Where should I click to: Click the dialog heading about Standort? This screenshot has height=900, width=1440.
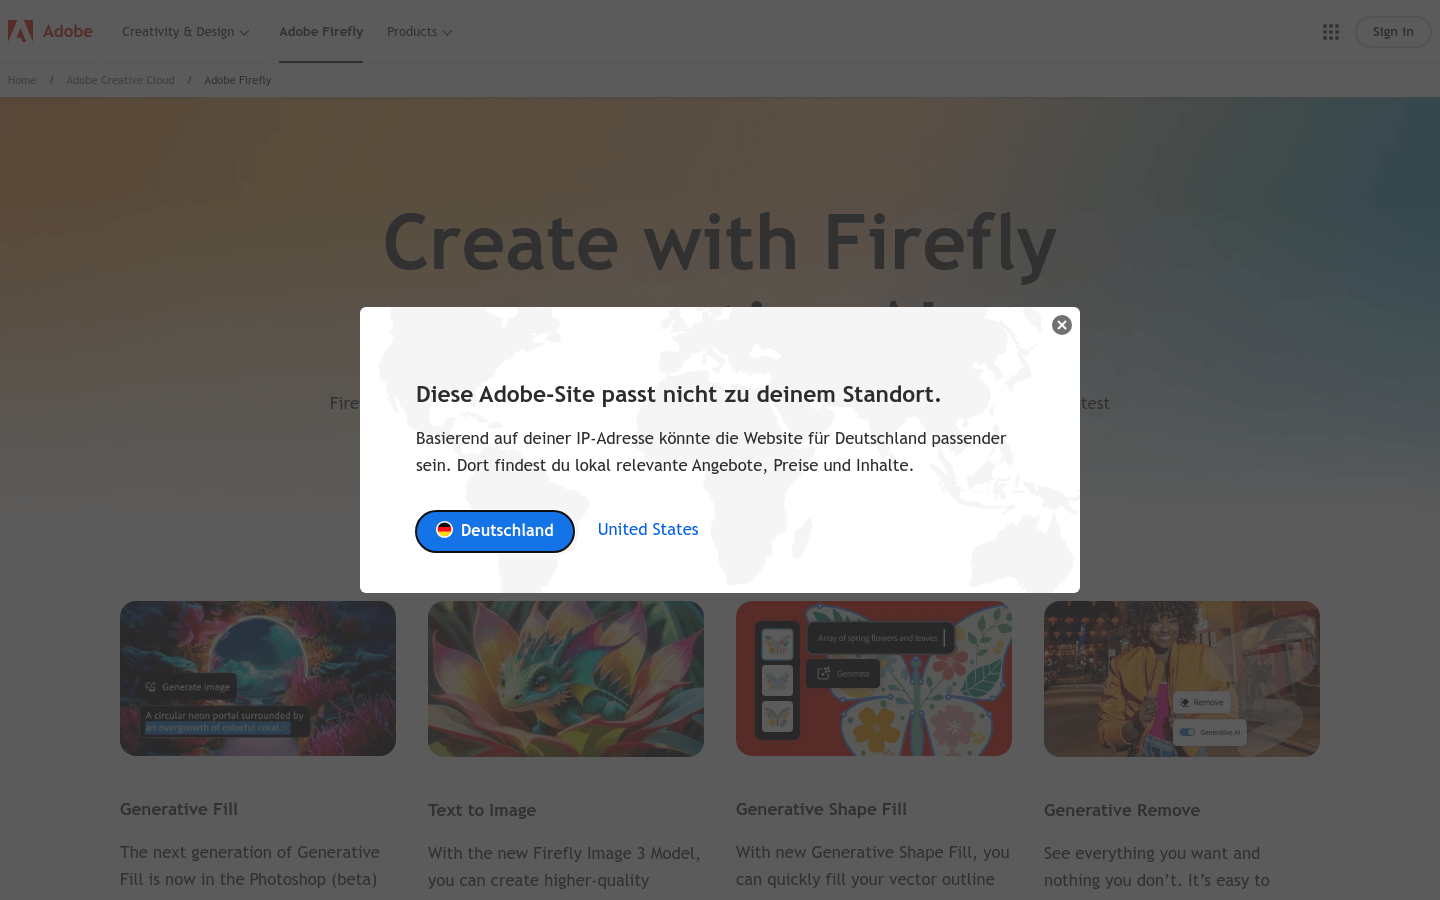678,394
